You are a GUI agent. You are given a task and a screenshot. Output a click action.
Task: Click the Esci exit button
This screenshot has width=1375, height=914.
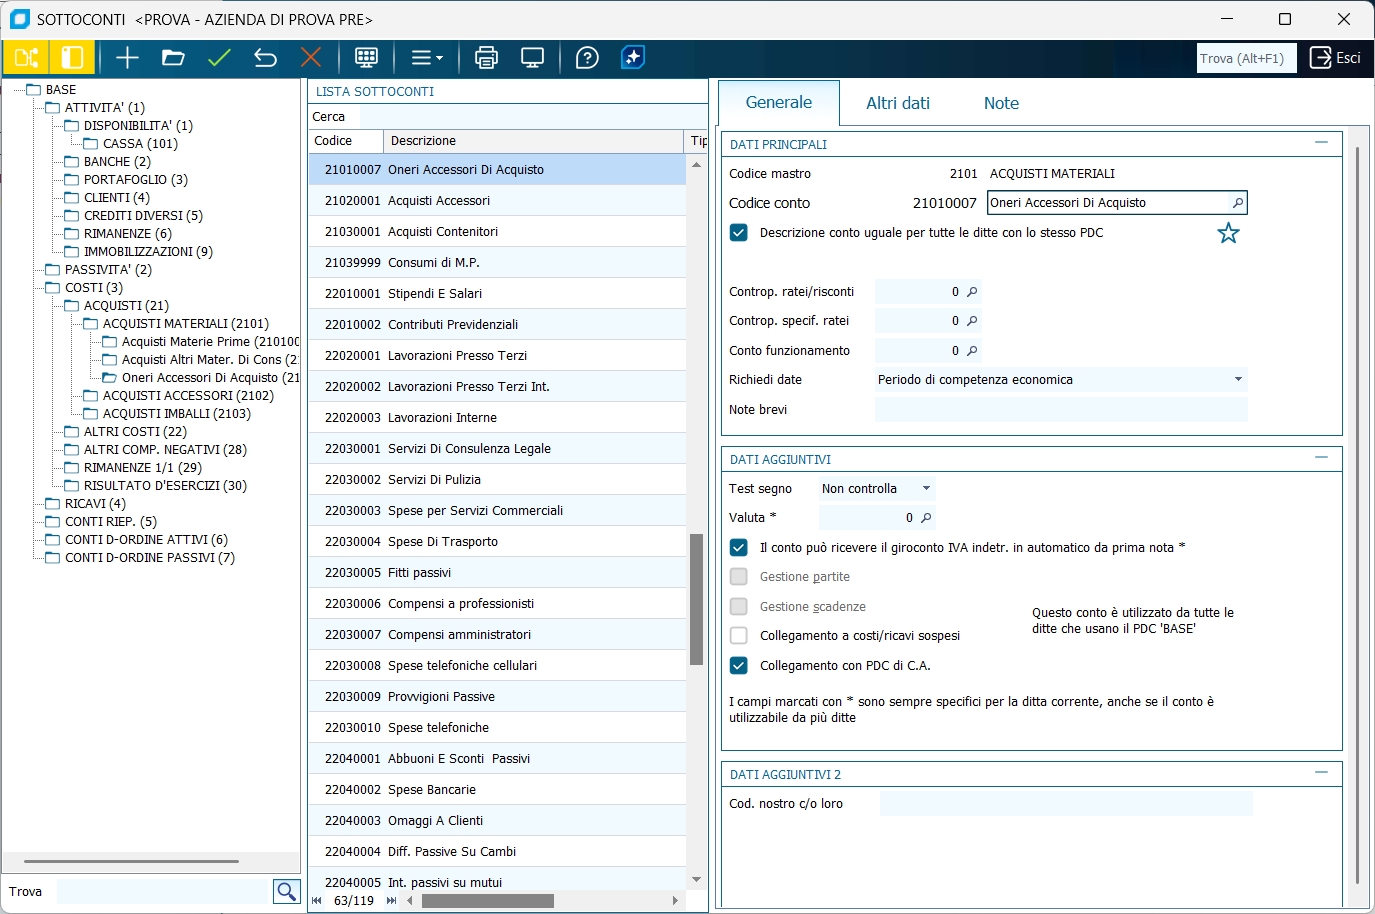[x=1335, y=58]
